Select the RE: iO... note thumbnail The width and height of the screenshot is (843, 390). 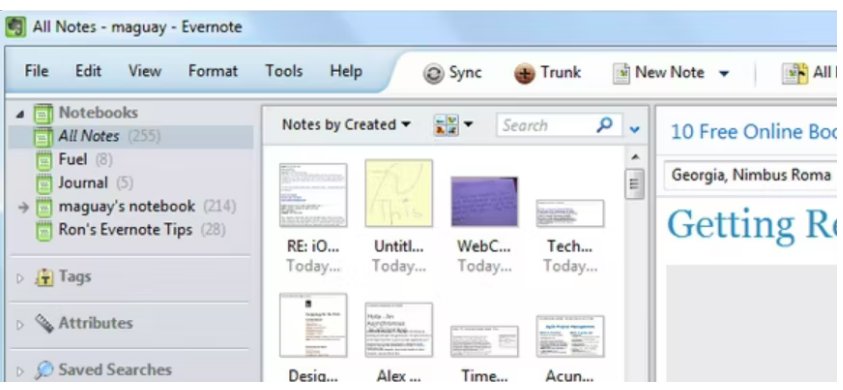click(x=313, y=195)
